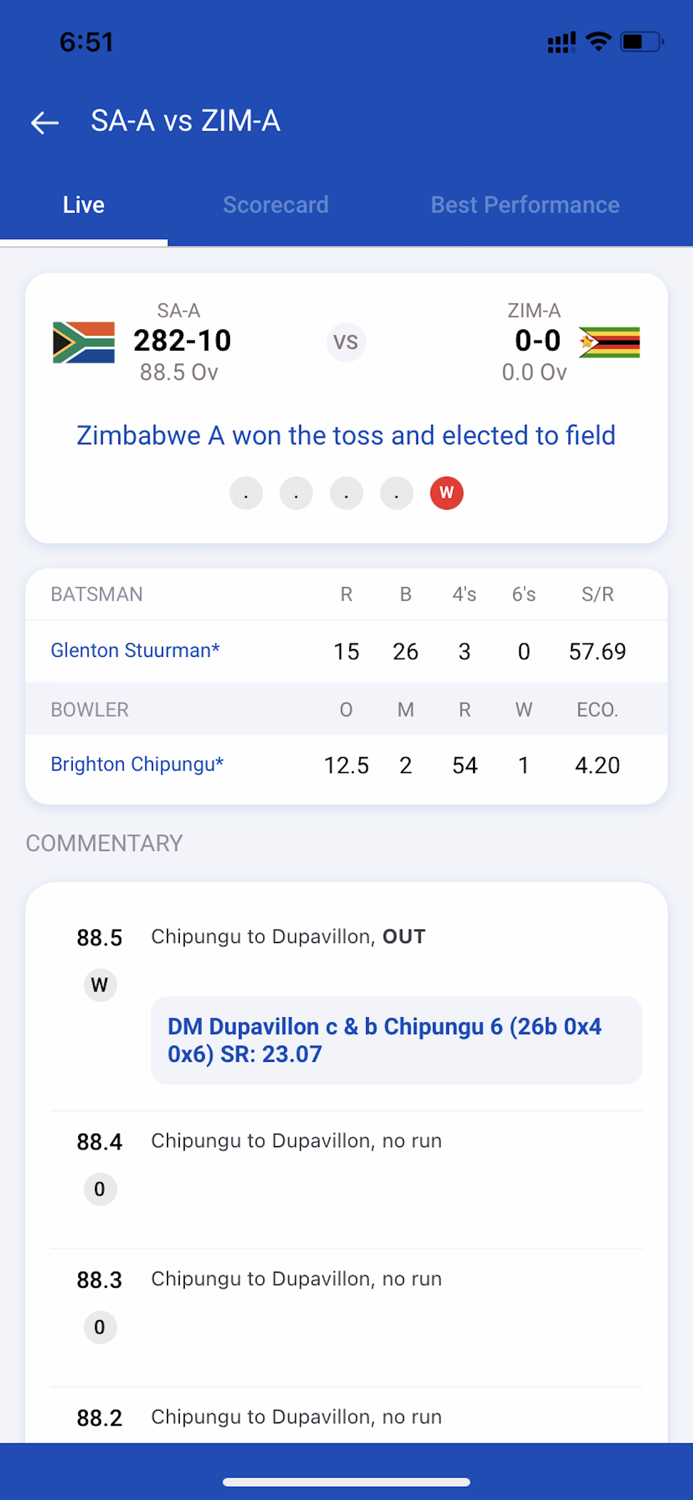Switch to the Scorecard tab
The image size is (693, 1500).
pyautogui.click(x=275, y=204)
